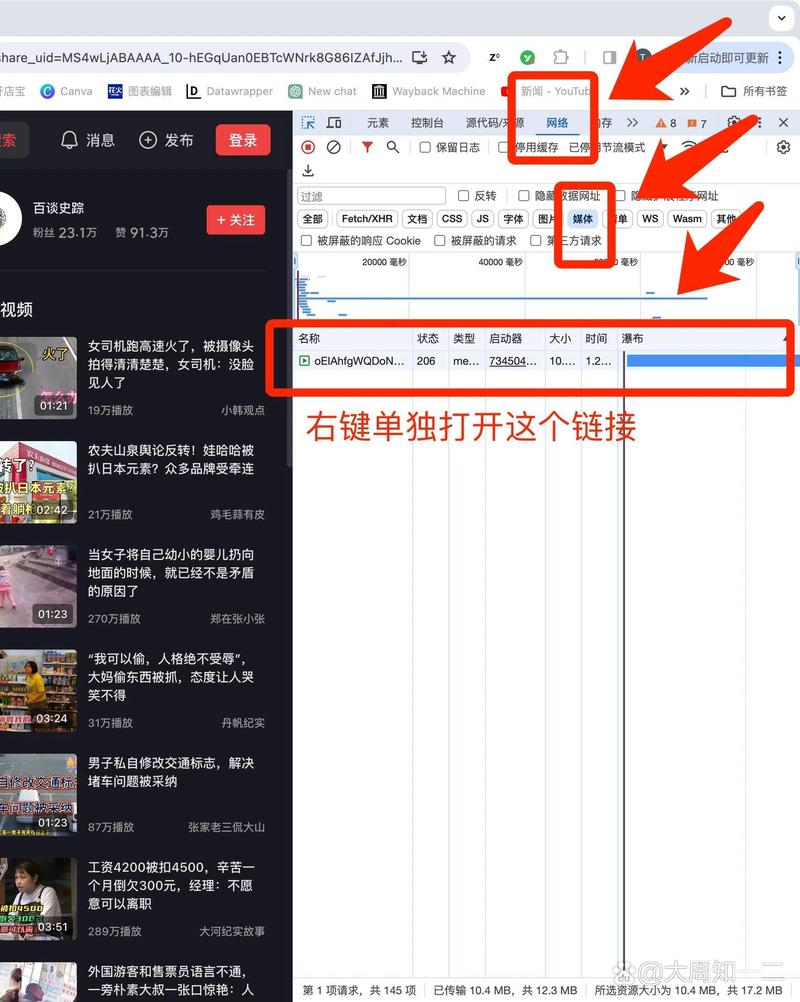
Task: Click the inspect element selector icon
Action: pyautogui.click(x=309, y=123)
